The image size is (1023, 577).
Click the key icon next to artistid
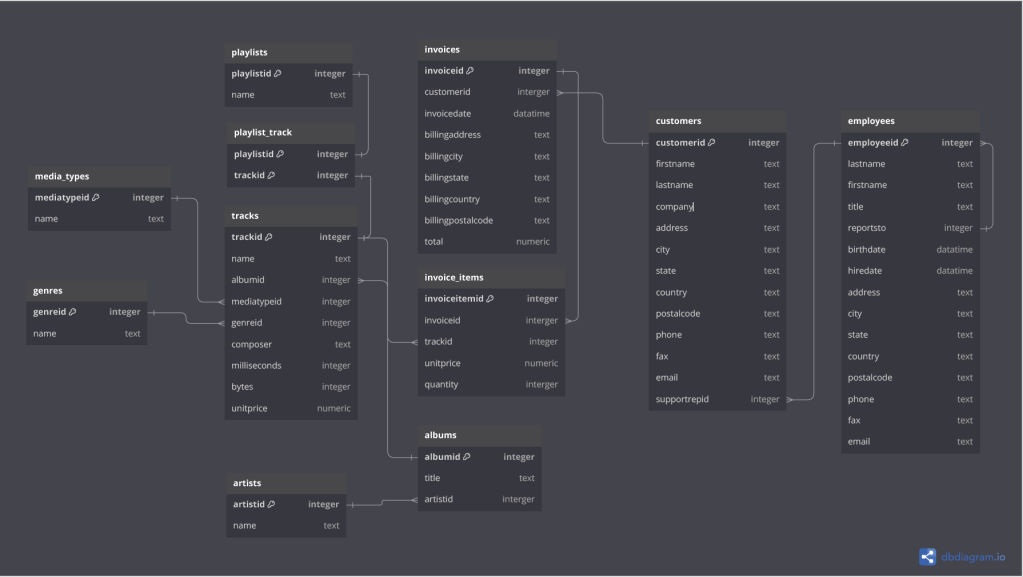271,505
